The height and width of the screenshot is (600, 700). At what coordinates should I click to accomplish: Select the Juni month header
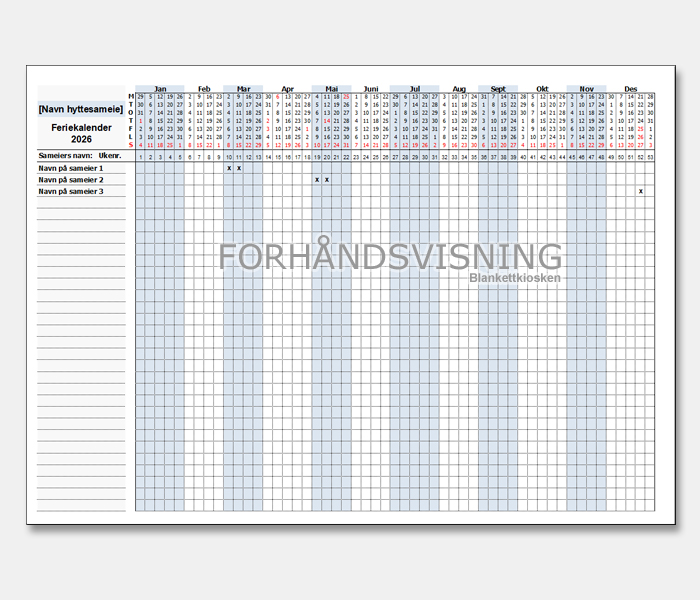pyautogui.click(x=371, y=88)
